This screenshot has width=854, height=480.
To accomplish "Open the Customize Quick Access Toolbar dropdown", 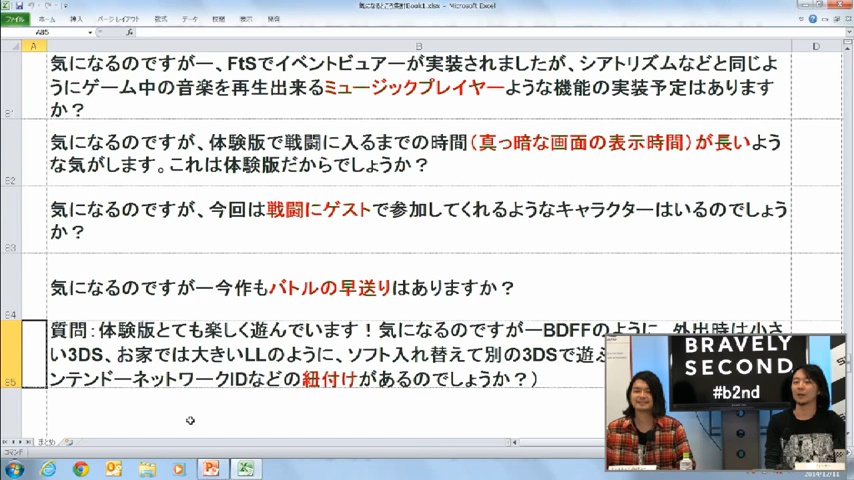I will (65, 6).
